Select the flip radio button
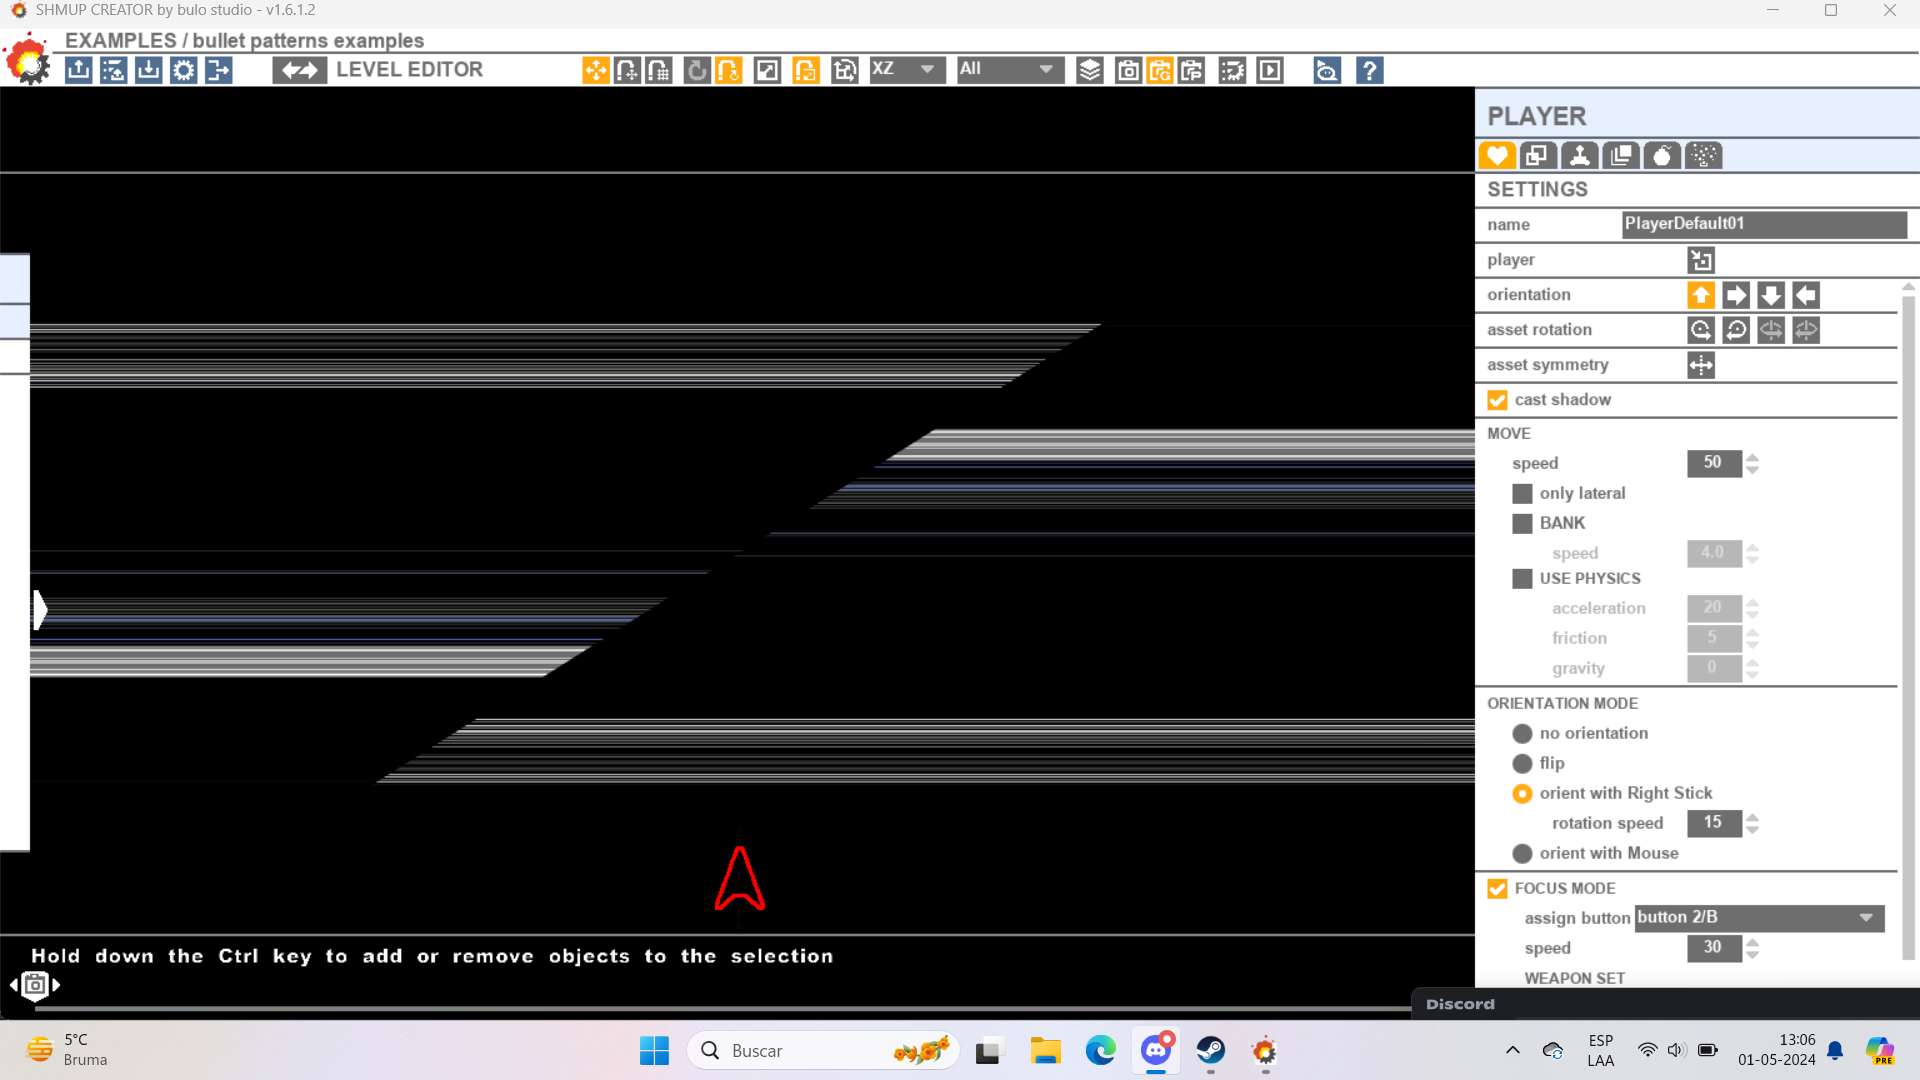 (1522, 764)
